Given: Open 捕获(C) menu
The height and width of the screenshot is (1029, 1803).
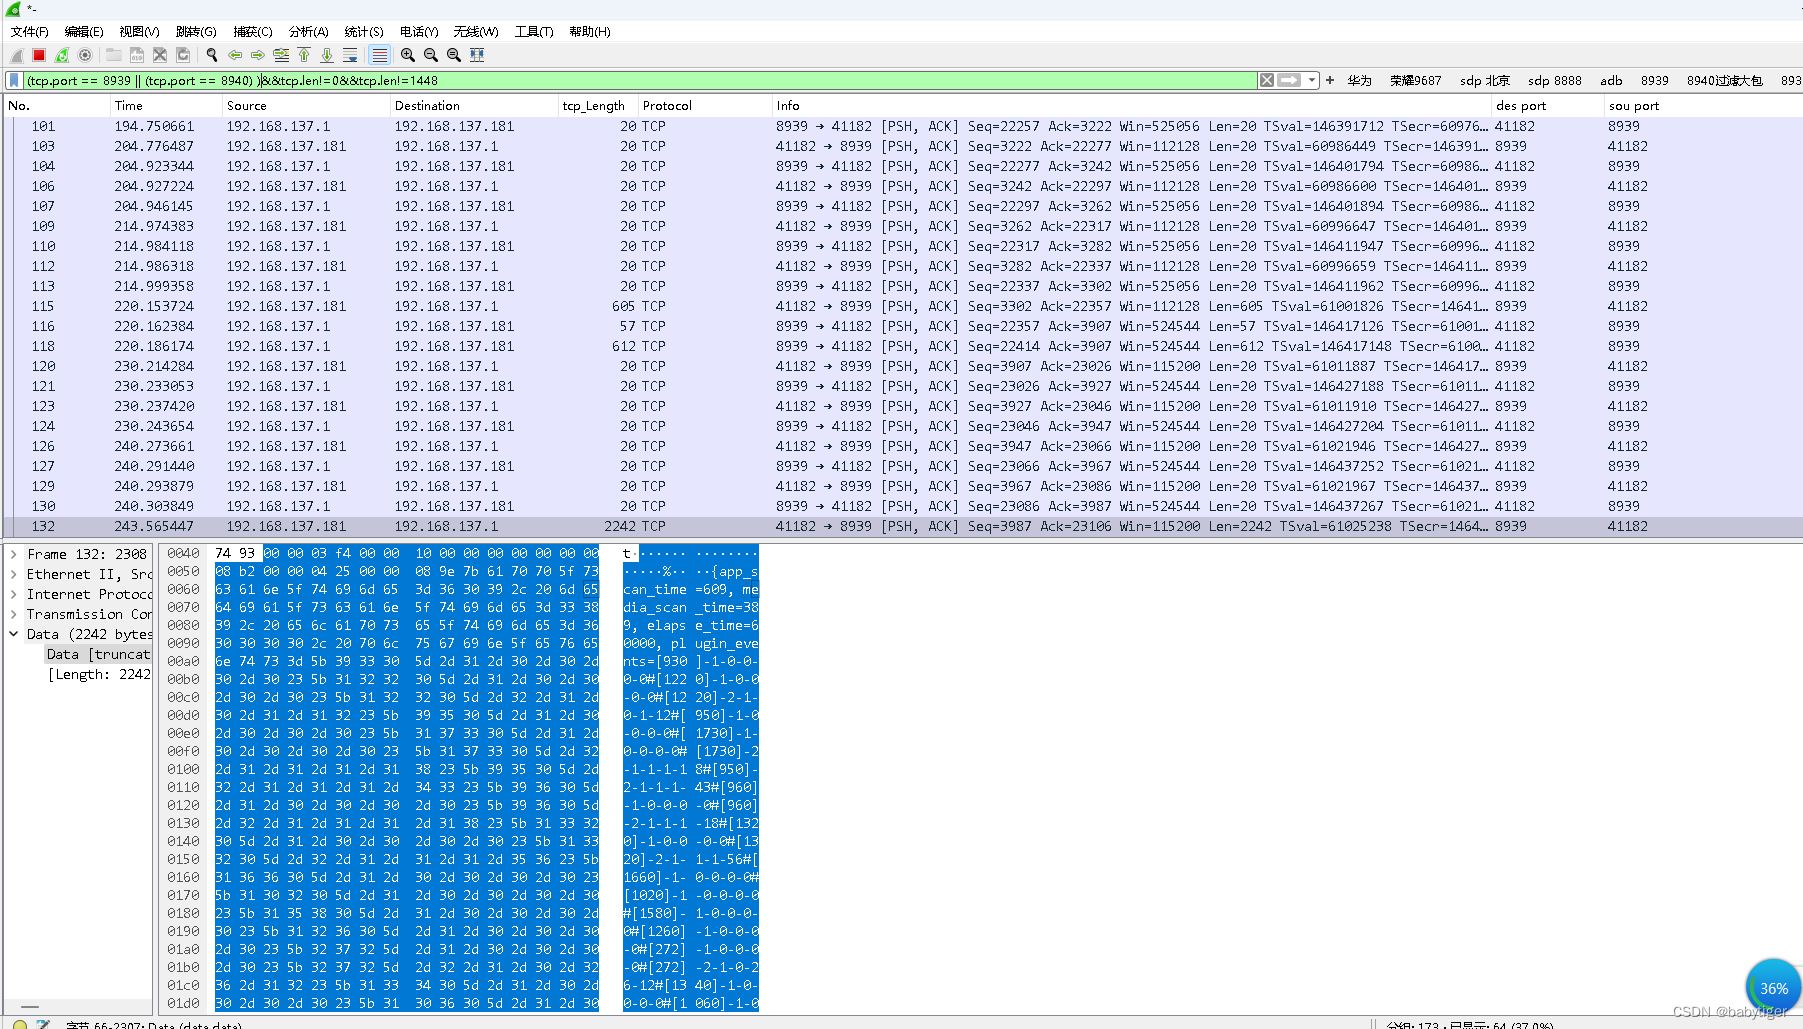Looking at the screenshot, I should pyautogui.click(x=253, y=32).
